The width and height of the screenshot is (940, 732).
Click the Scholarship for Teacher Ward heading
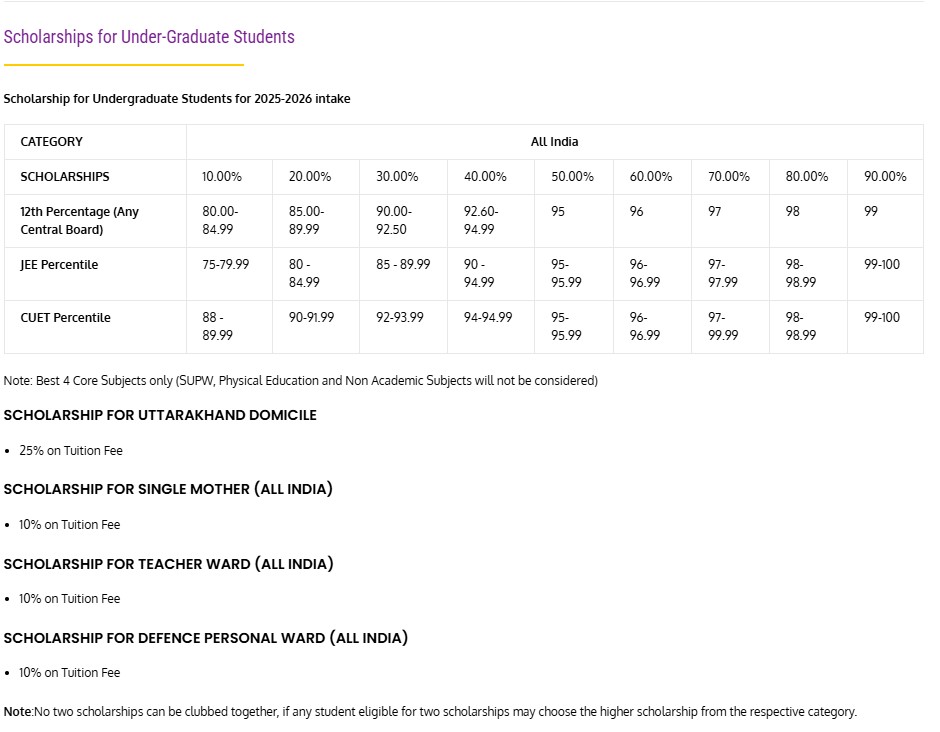click(x=168, y=564)
